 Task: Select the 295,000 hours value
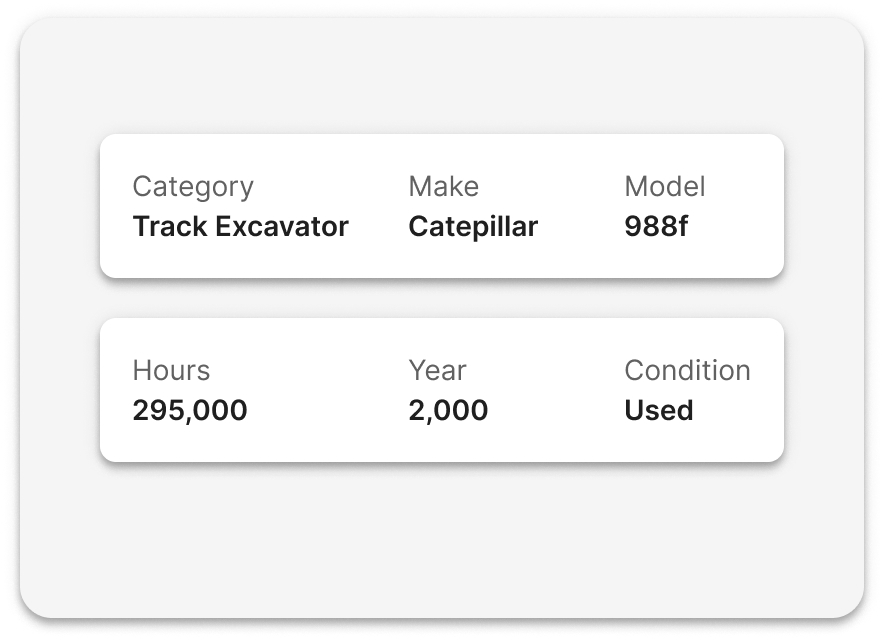point(190,411)
